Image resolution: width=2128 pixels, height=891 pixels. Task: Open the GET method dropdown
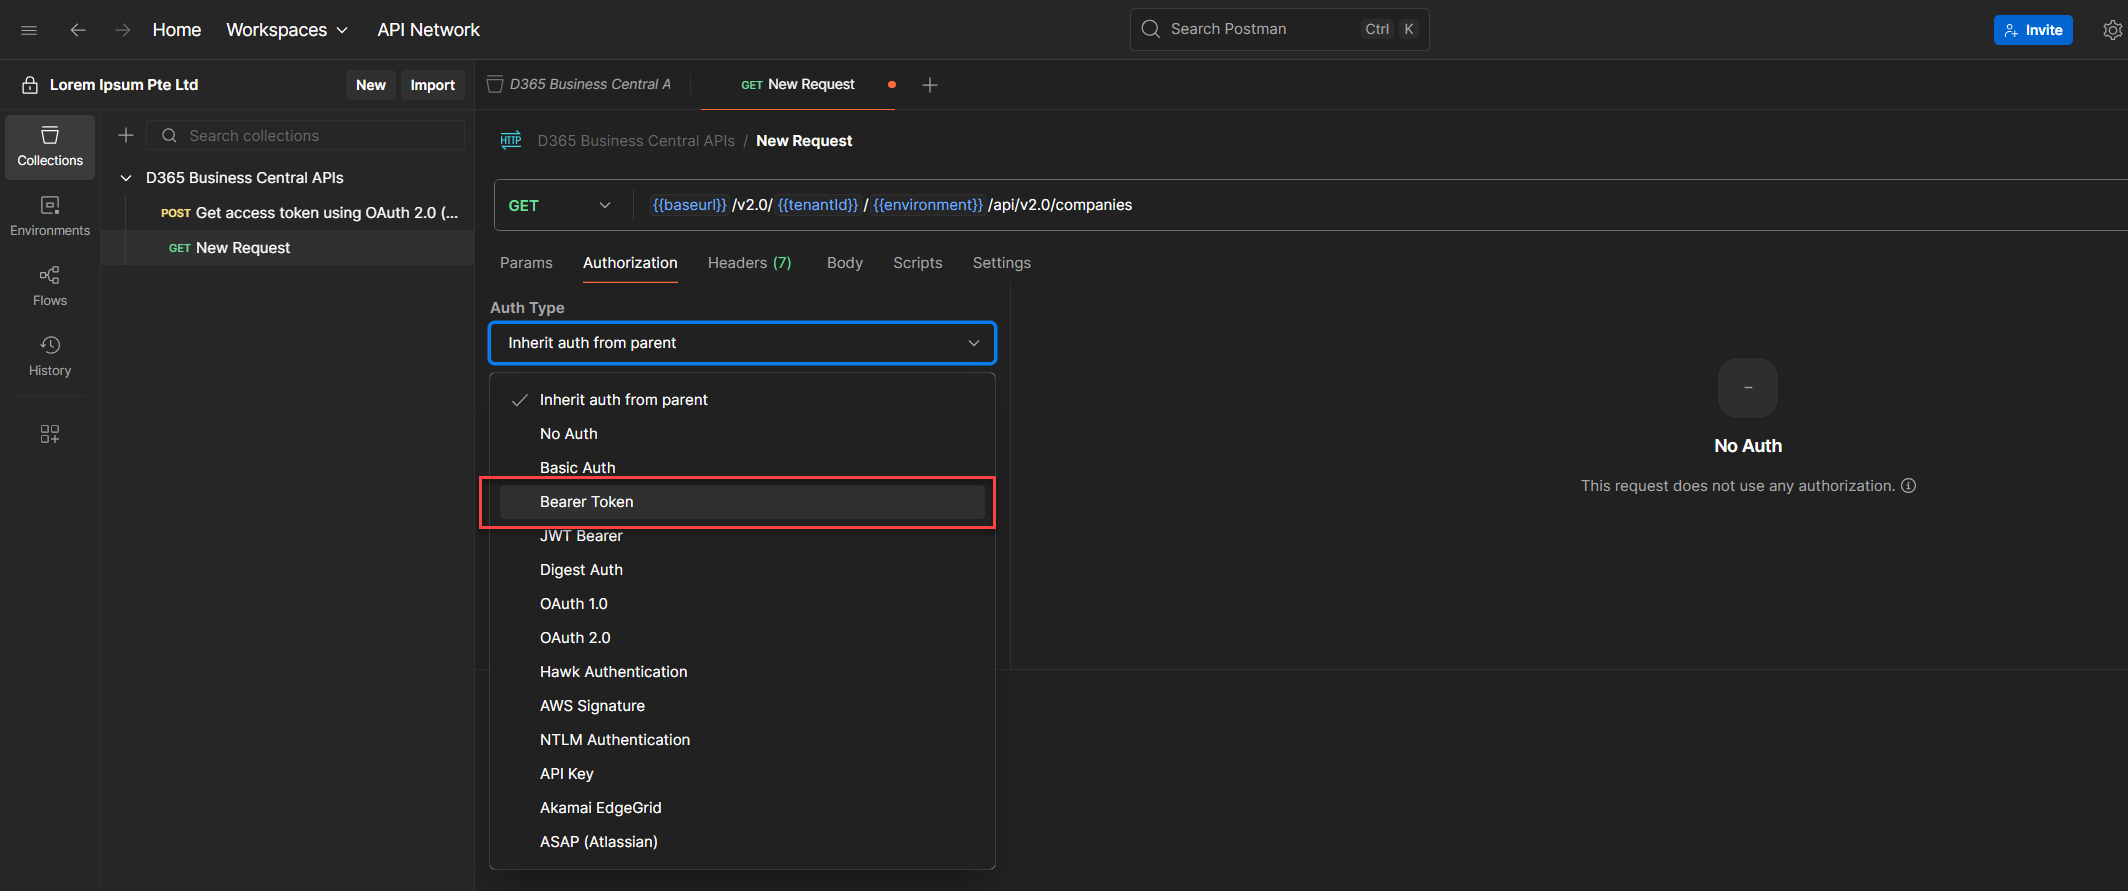click(x=560, y=205)
